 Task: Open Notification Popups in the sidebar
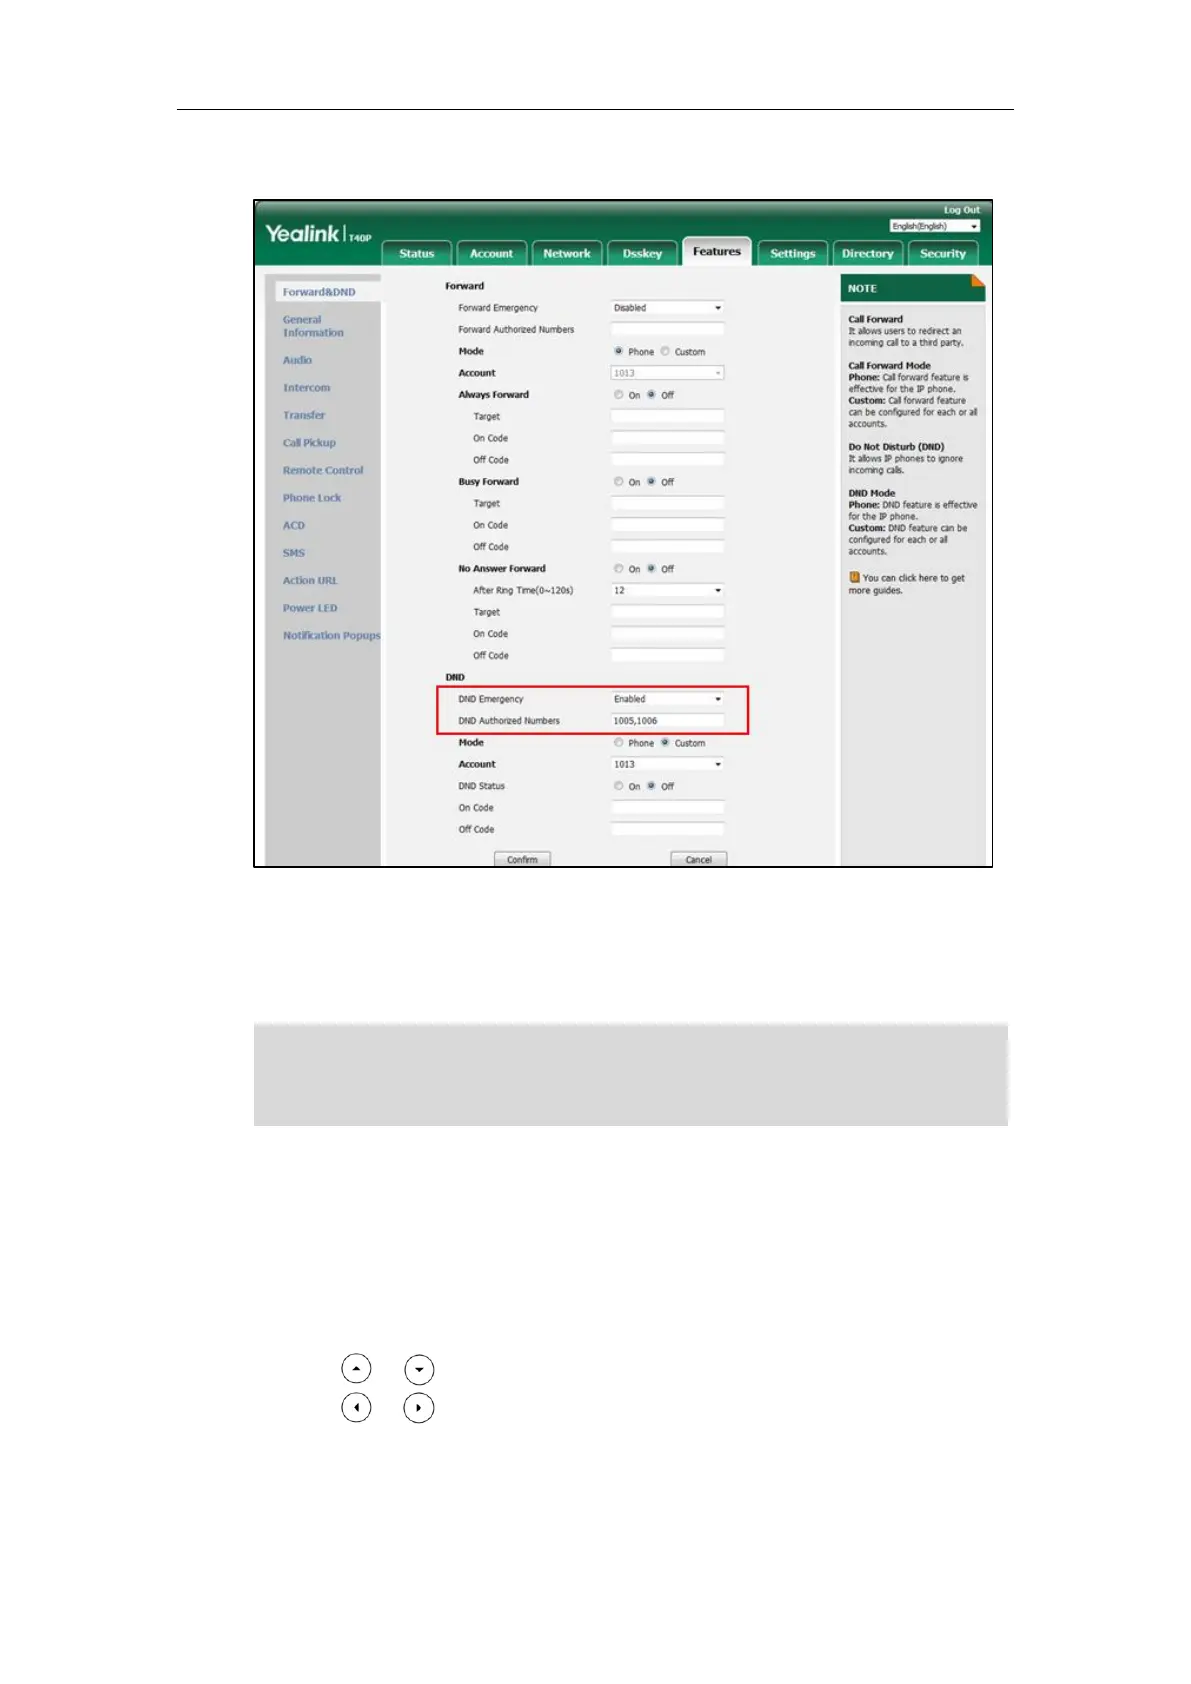point(331,635)
